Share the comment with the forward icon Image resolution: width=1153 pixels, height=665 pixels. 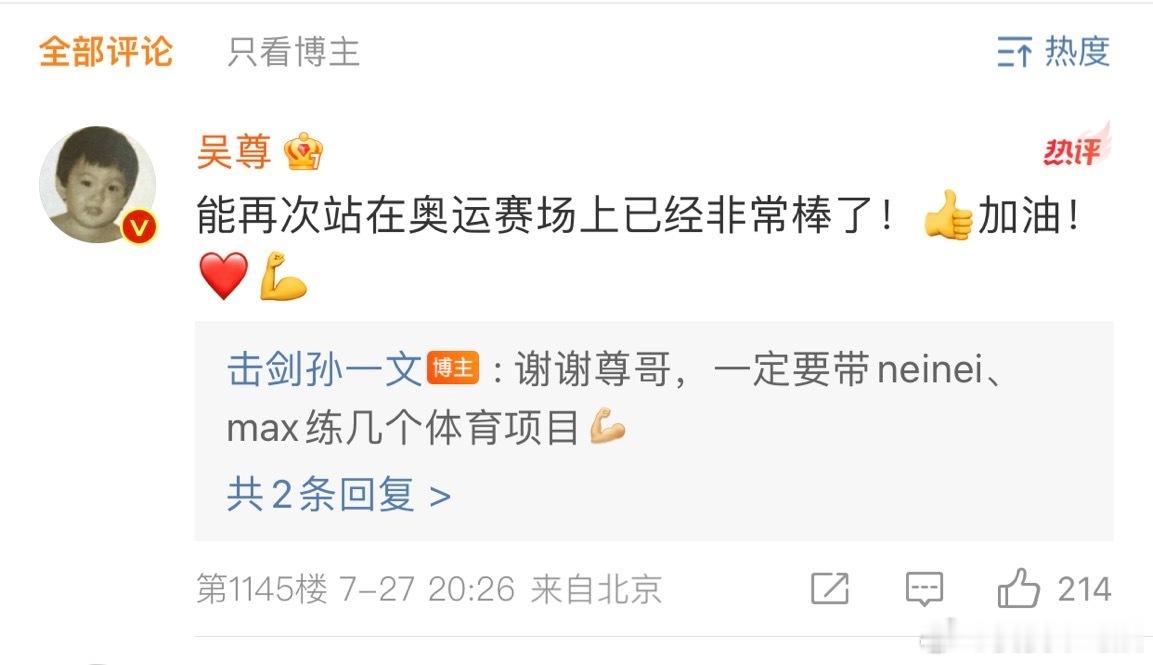click(829, 588)
